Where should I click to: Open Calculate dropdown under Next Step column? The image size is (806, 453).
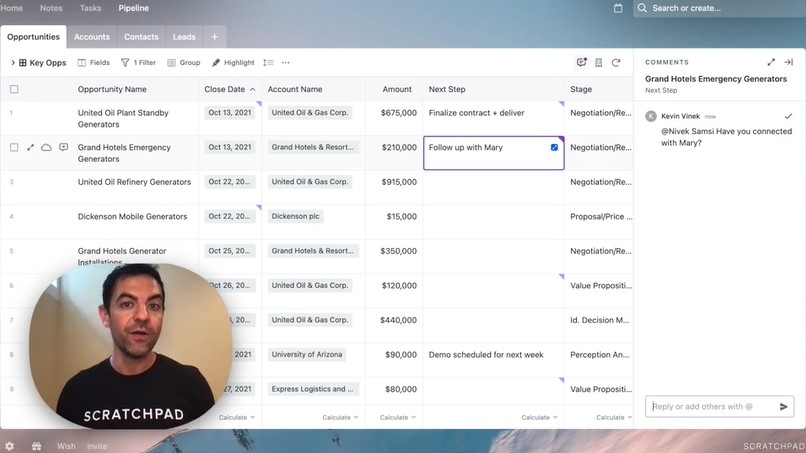point(539,417)
